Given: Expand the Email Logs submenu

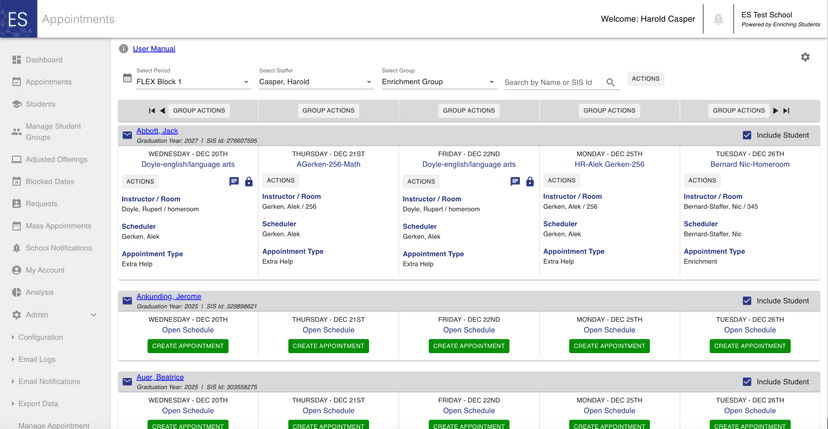Looking at the screenshot, I should pyautogui.click(x=33, y=359).
